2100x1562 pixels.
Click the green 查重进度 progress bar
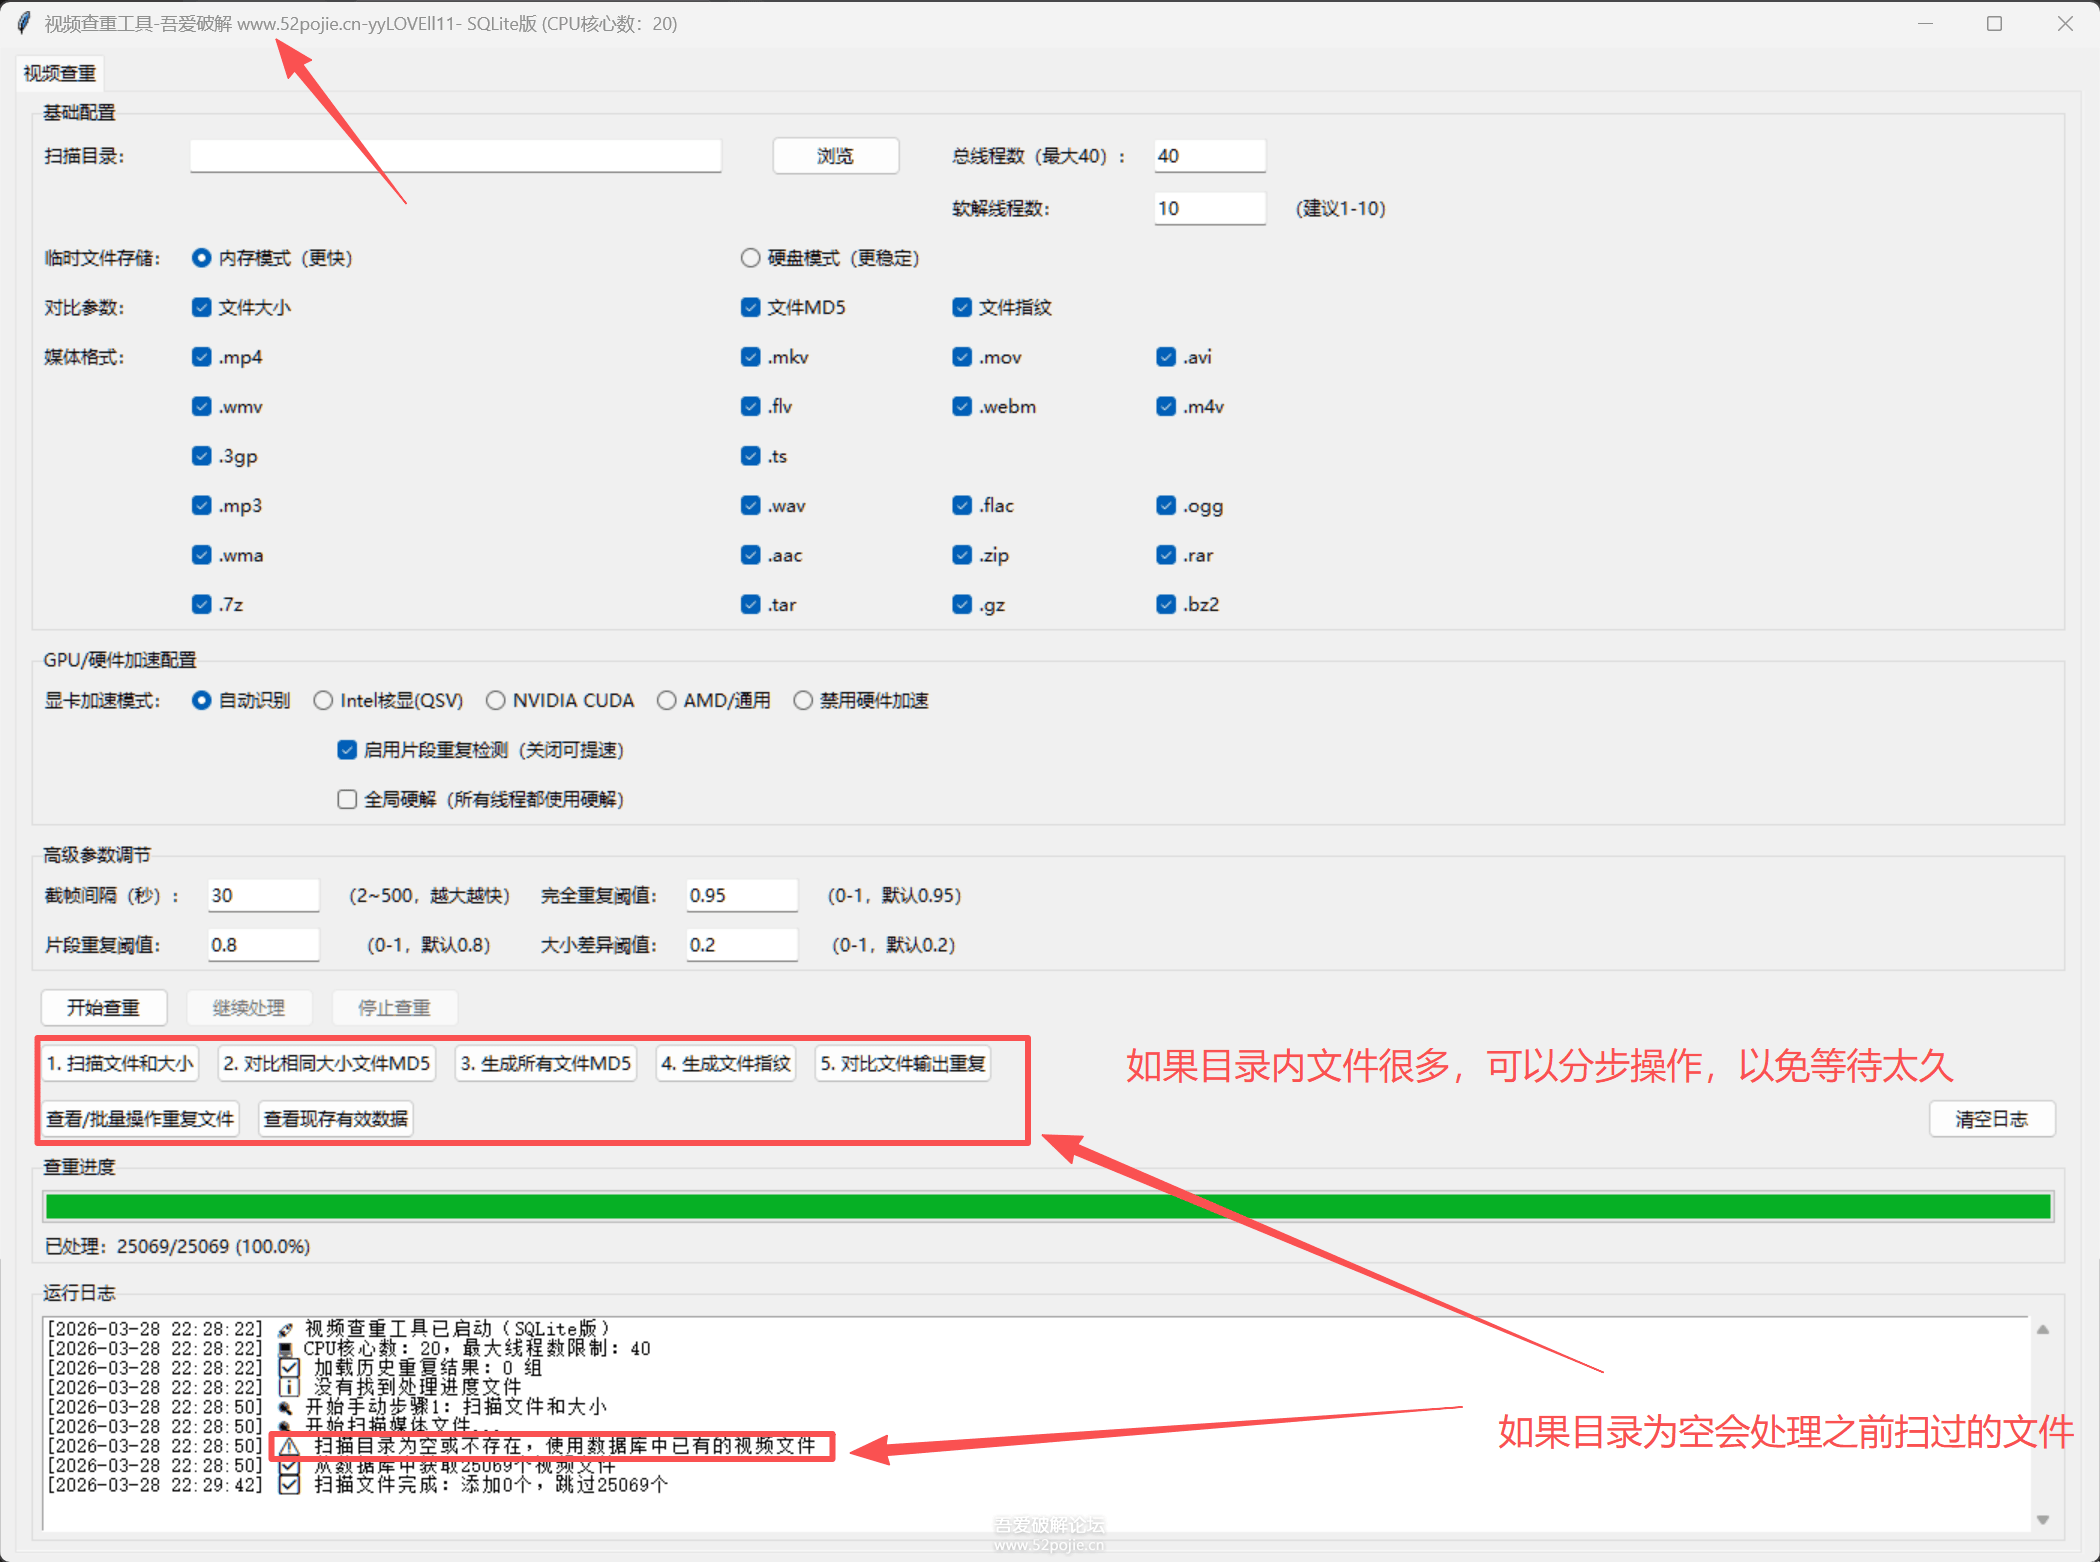pos(1048,1206)
